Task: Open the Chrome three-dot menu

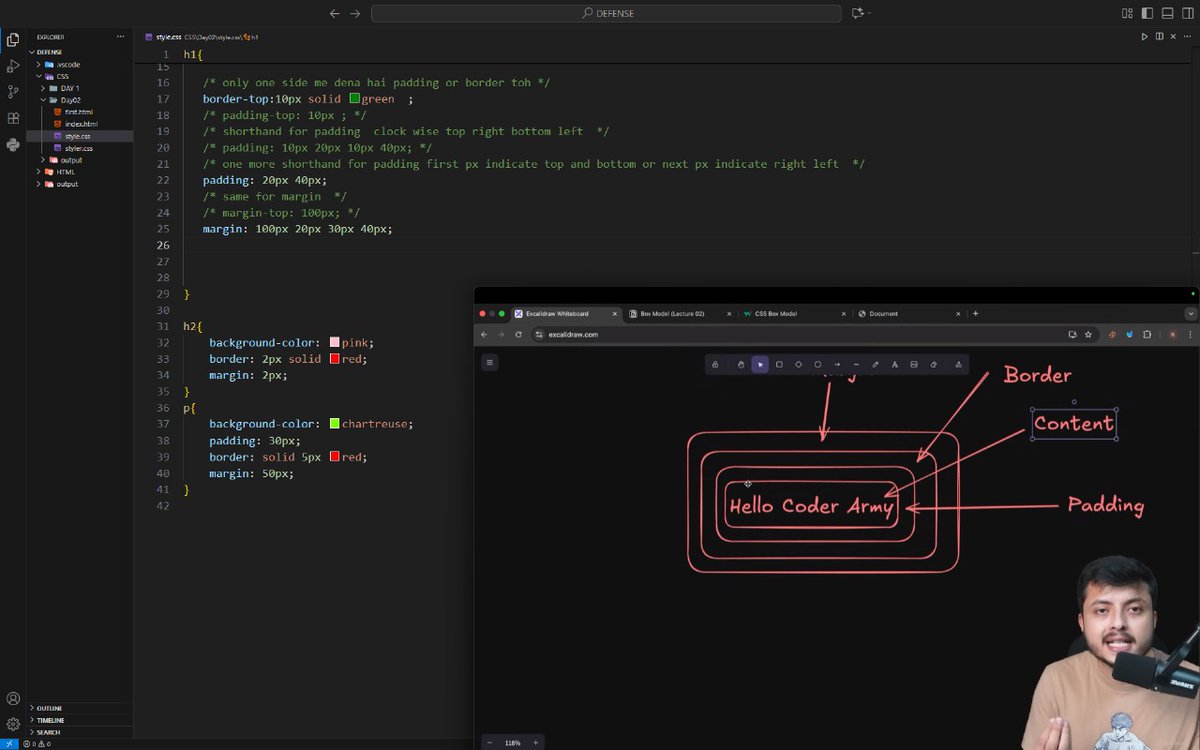Action: [1189, 334]
